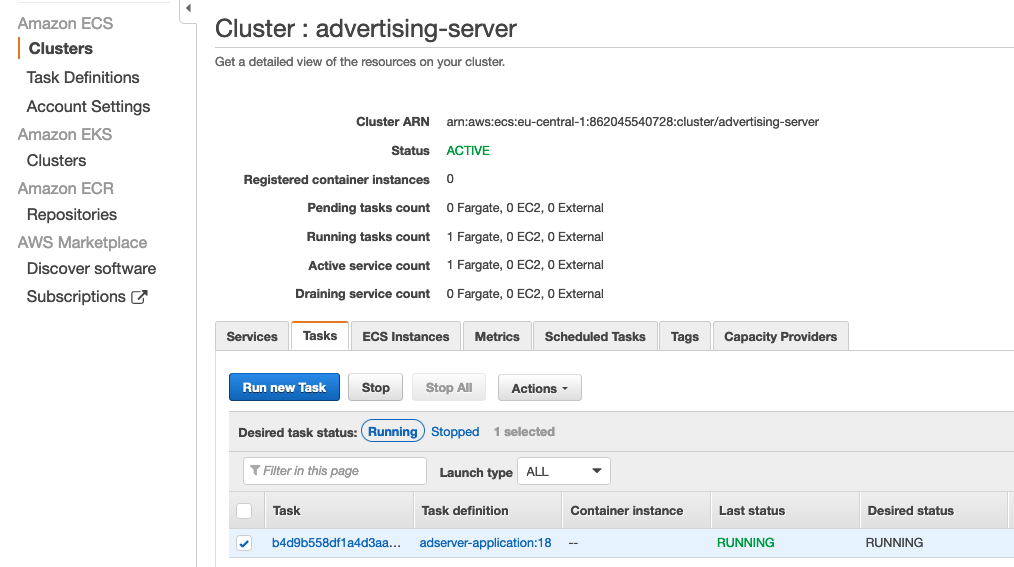Open the Tags tab

click(685, 336)
